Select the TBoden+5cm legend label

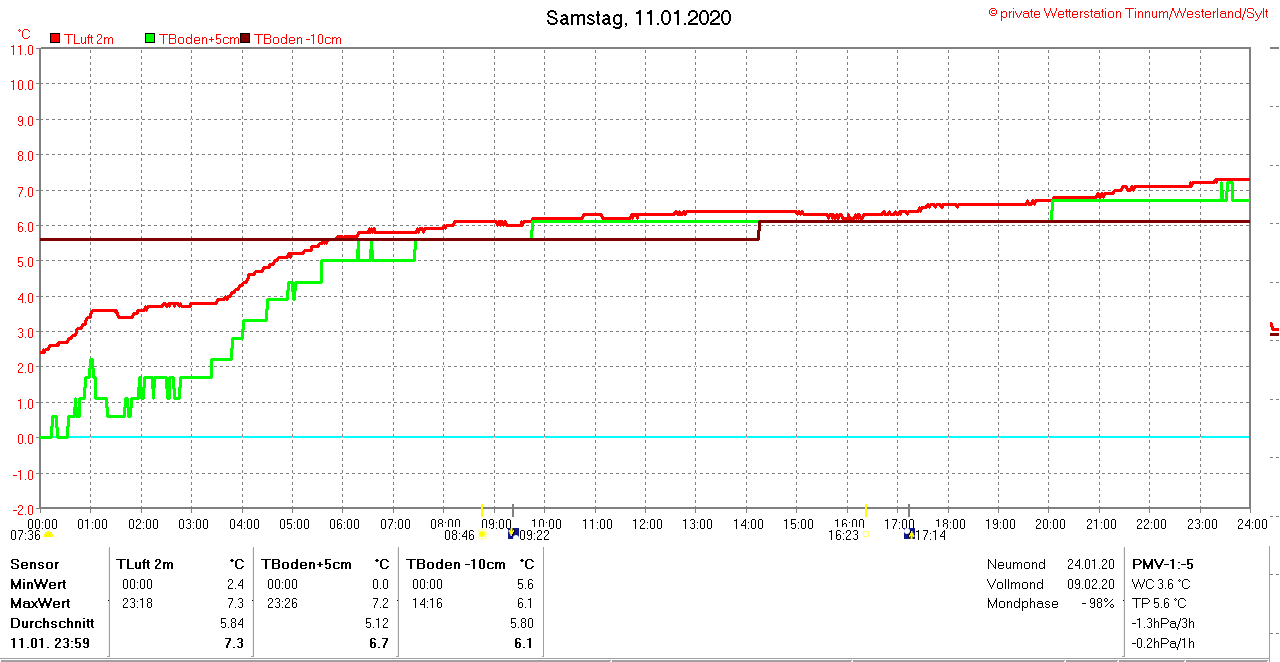199,39
